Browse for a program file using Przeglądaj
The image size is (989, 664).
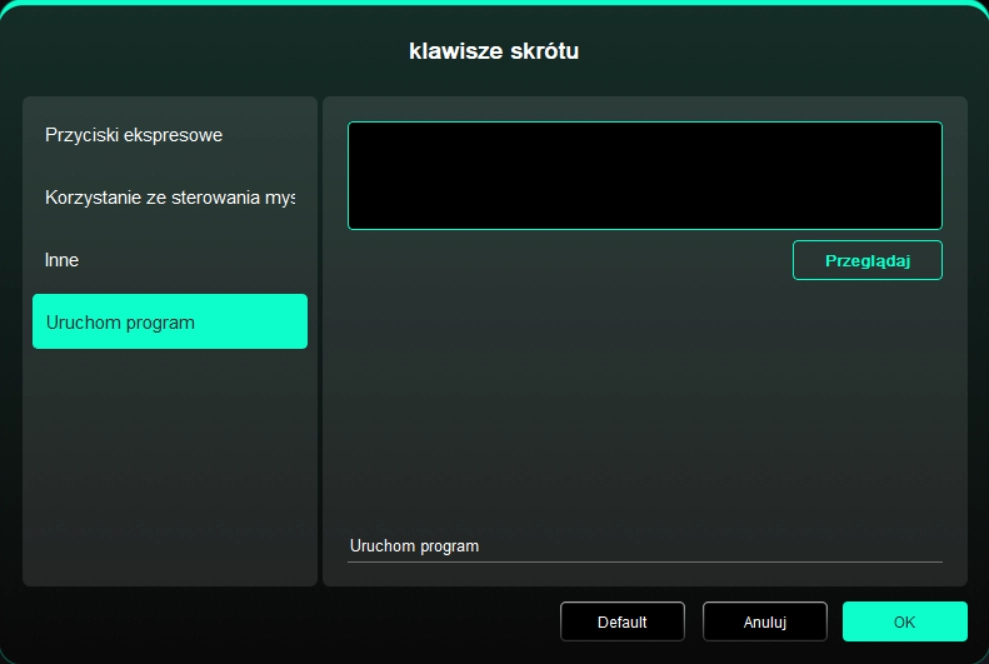[867, 260]
